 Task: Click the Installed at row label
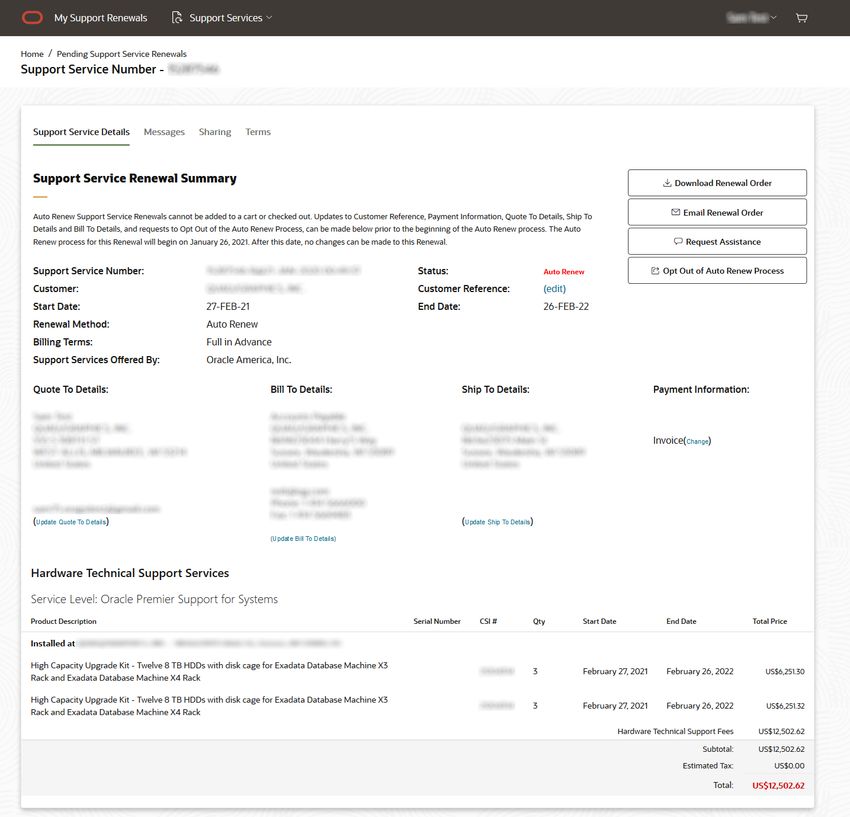pyautogui.click(x=53, y=644)
